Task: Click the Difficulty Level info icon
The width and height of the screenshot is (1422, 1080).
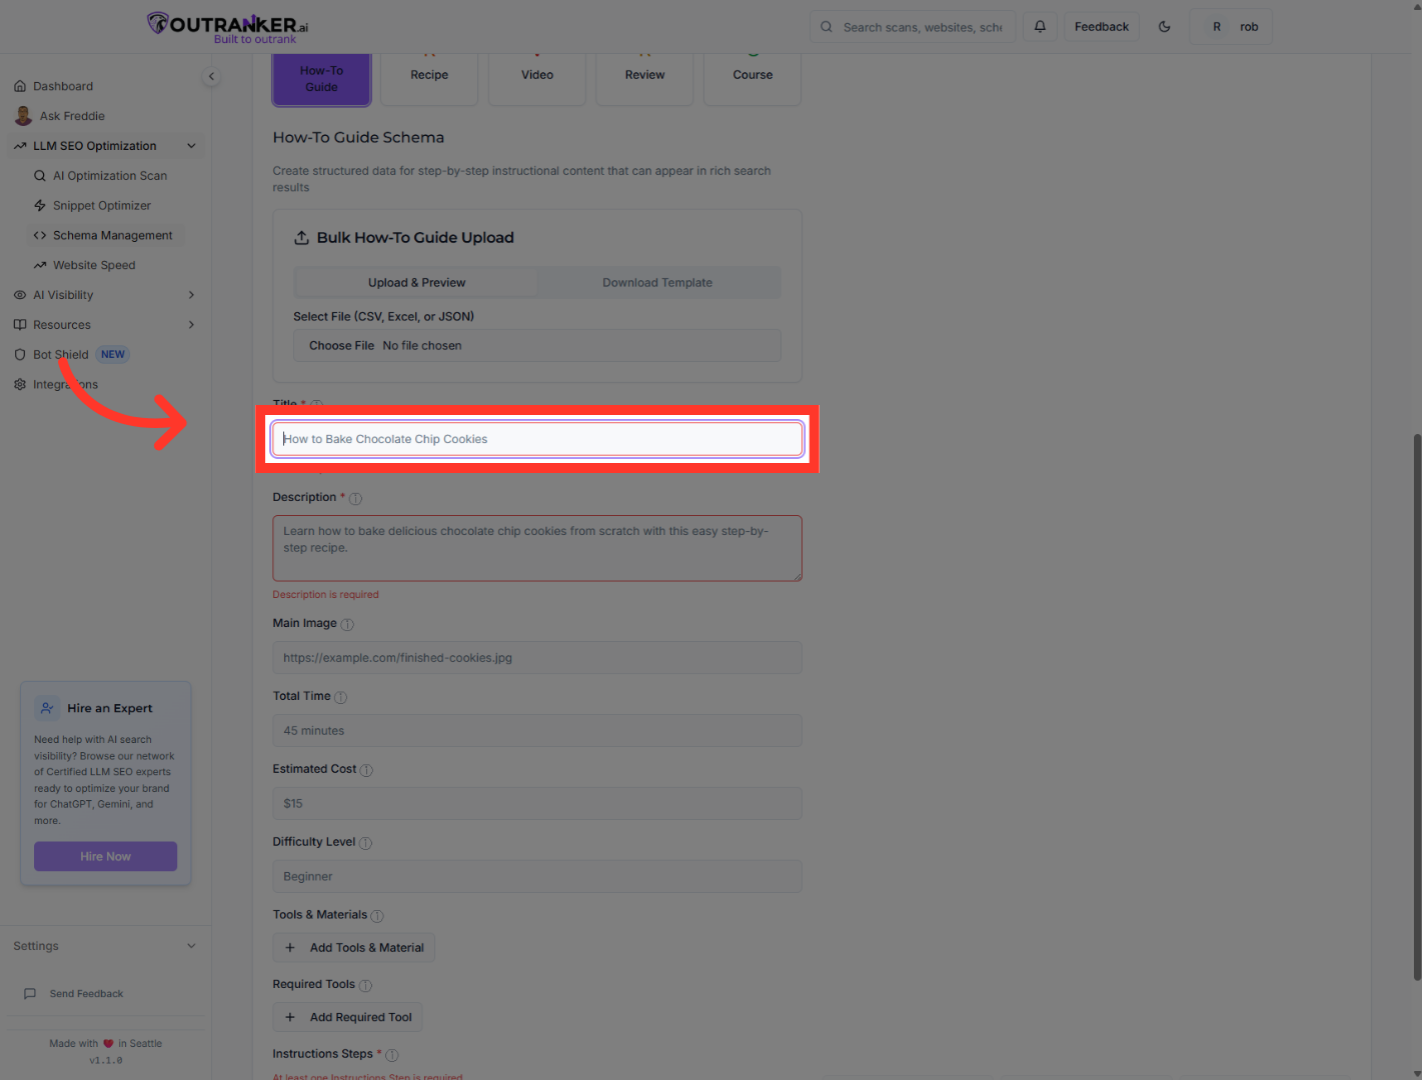Action: [x=365, y=843]
